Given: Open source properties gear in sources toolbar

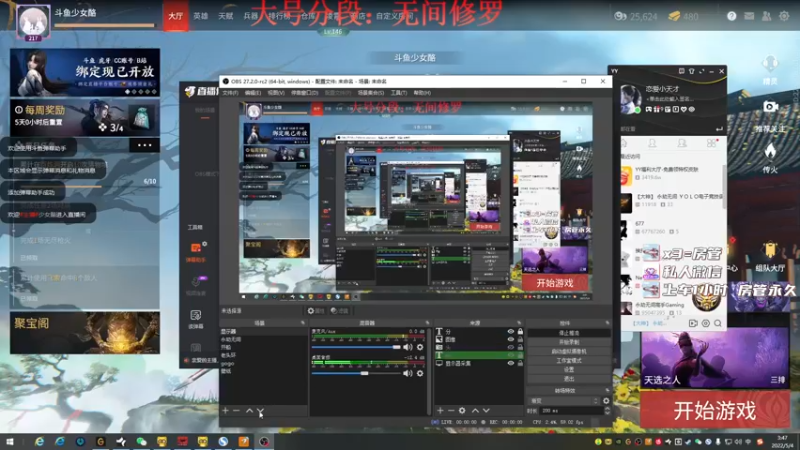Looking at the screenshot, I should click(462, 410).
